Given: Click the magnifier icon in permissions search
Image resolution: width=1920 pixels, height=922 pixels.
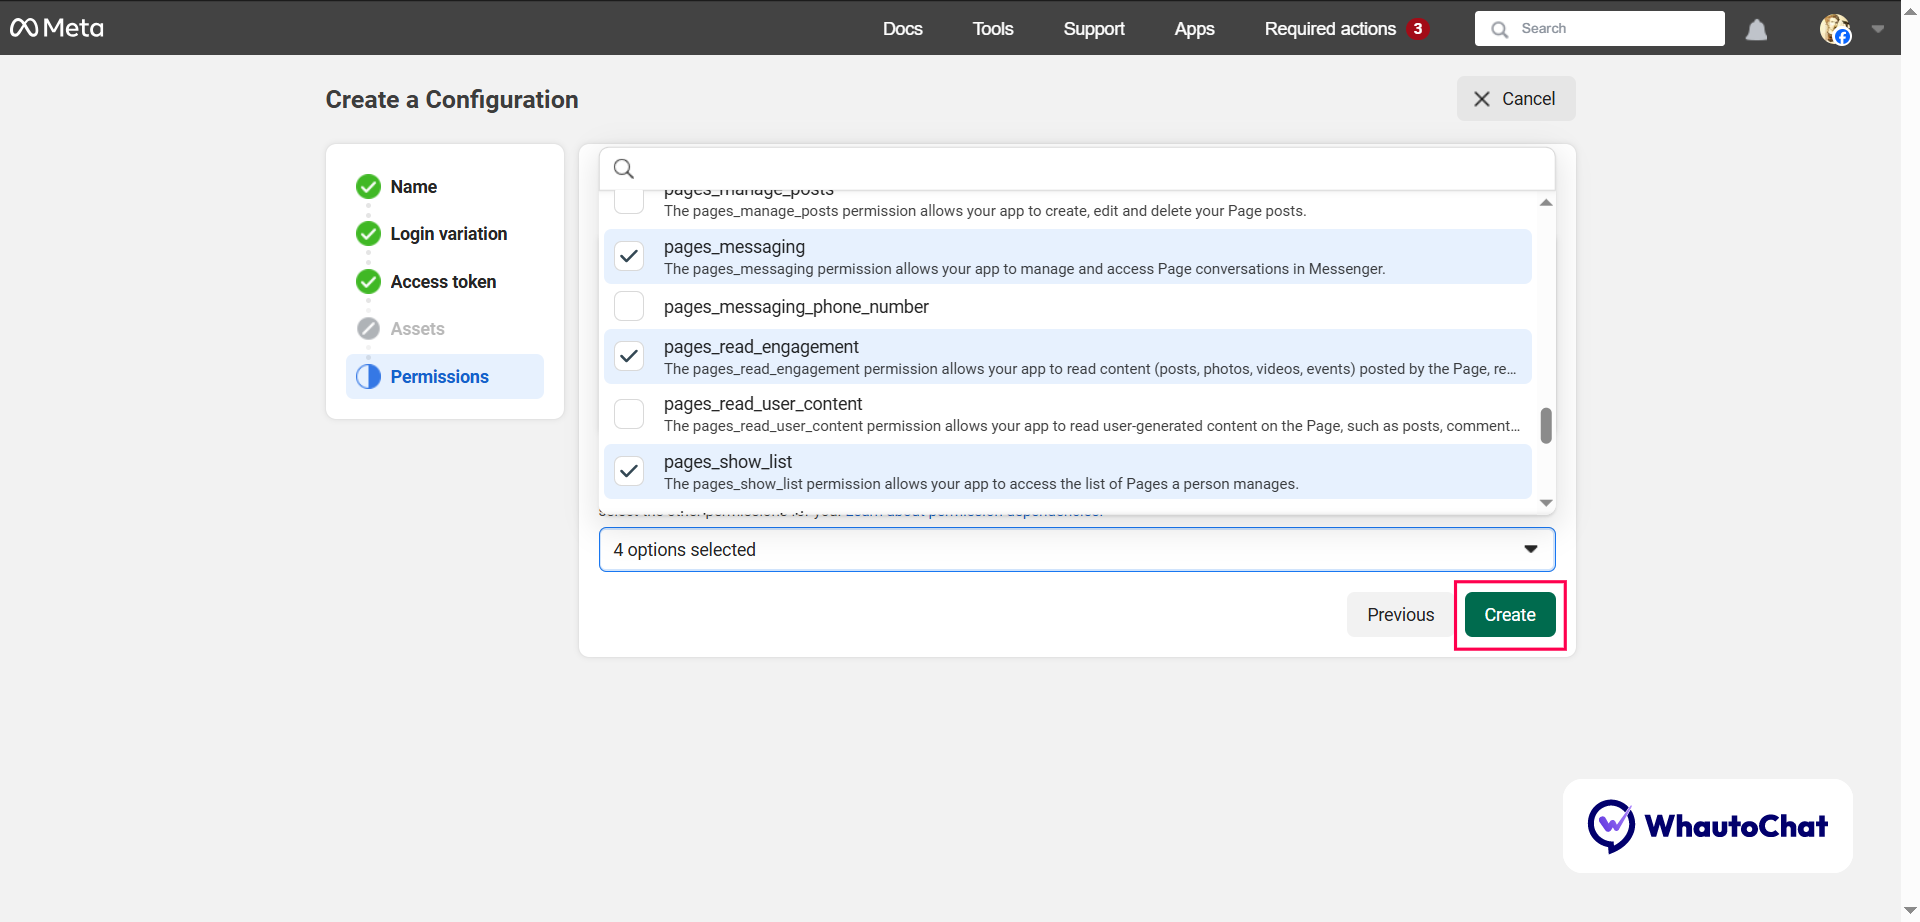Looking at the screenshot, I should (x=624, y=169).
